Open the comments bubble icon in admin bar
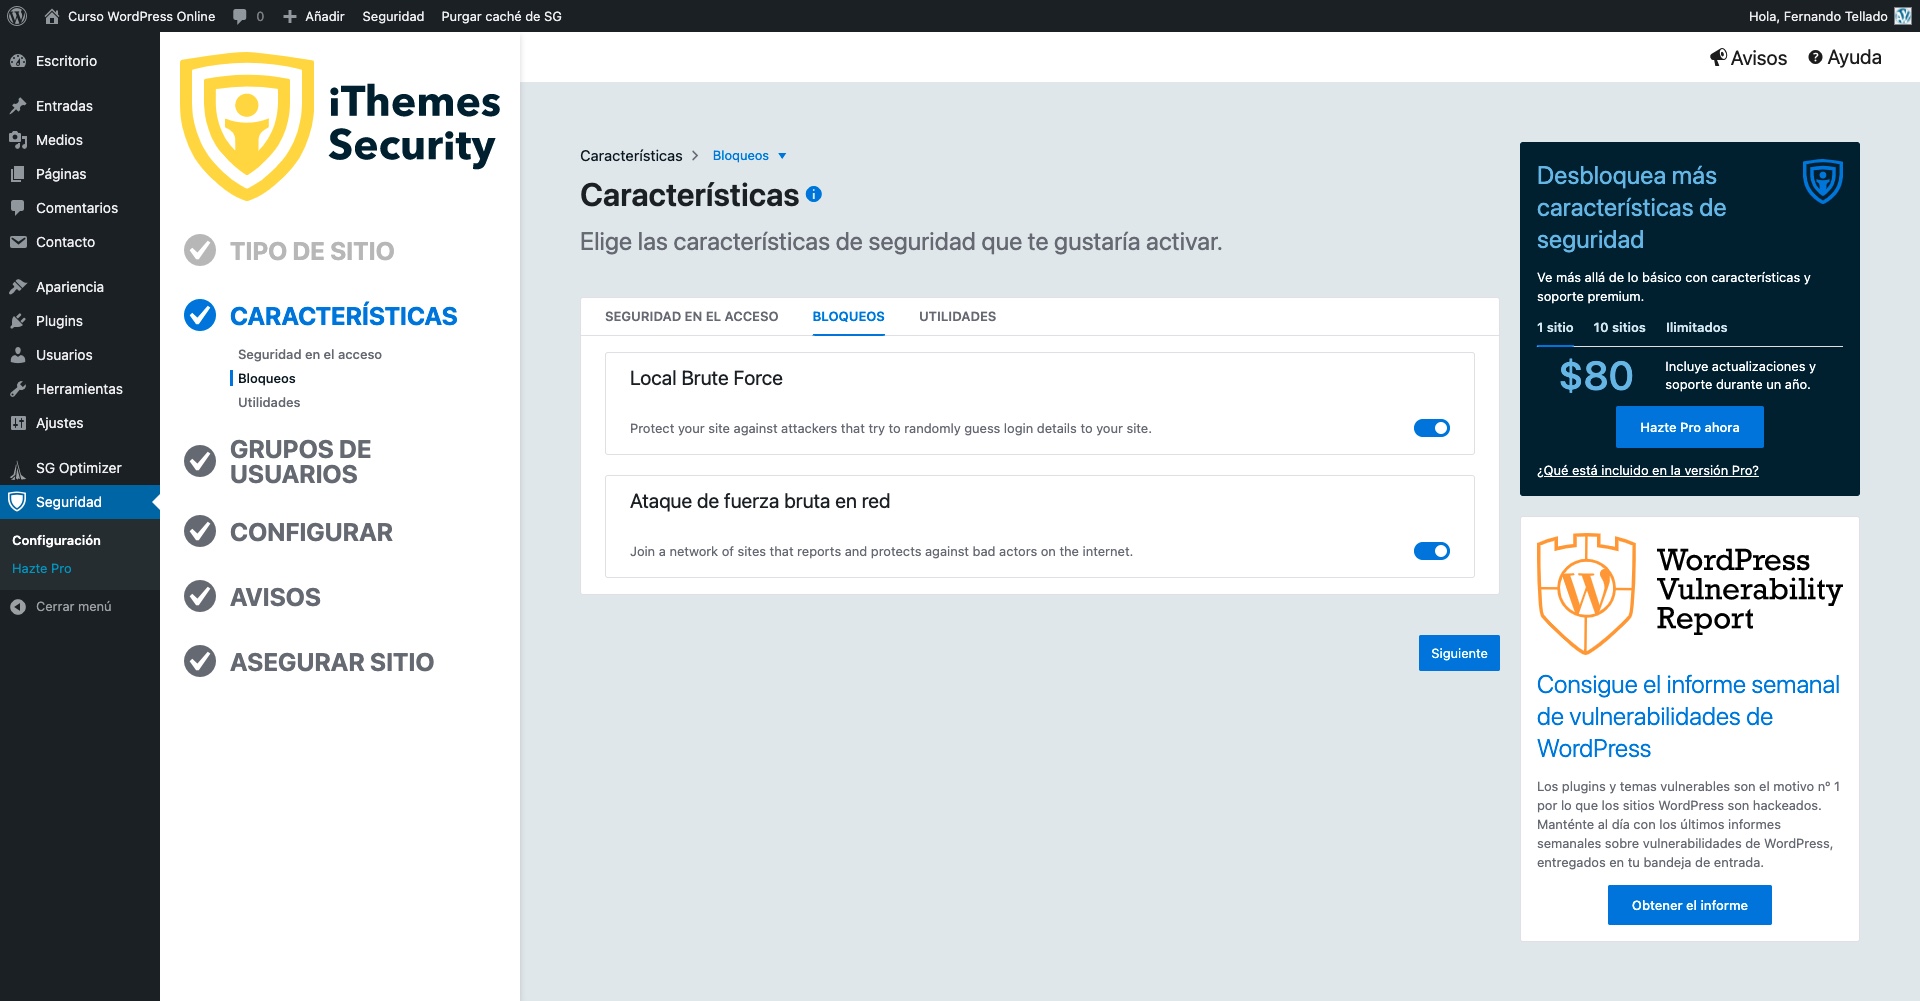1920x1001 pixels. 240,16
